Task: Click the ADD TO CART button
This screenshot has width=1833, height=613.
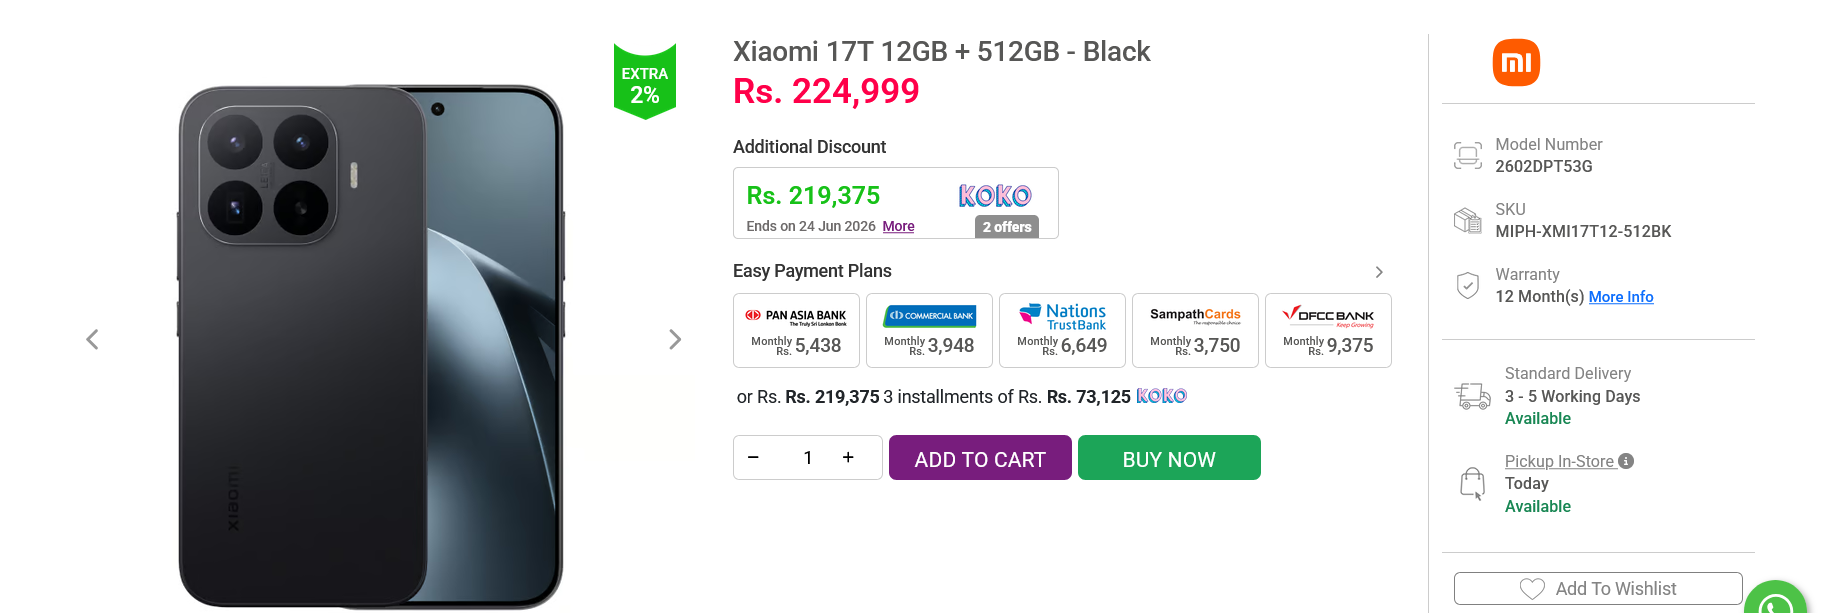Action: pyautogui.click(x=980, y=458)
